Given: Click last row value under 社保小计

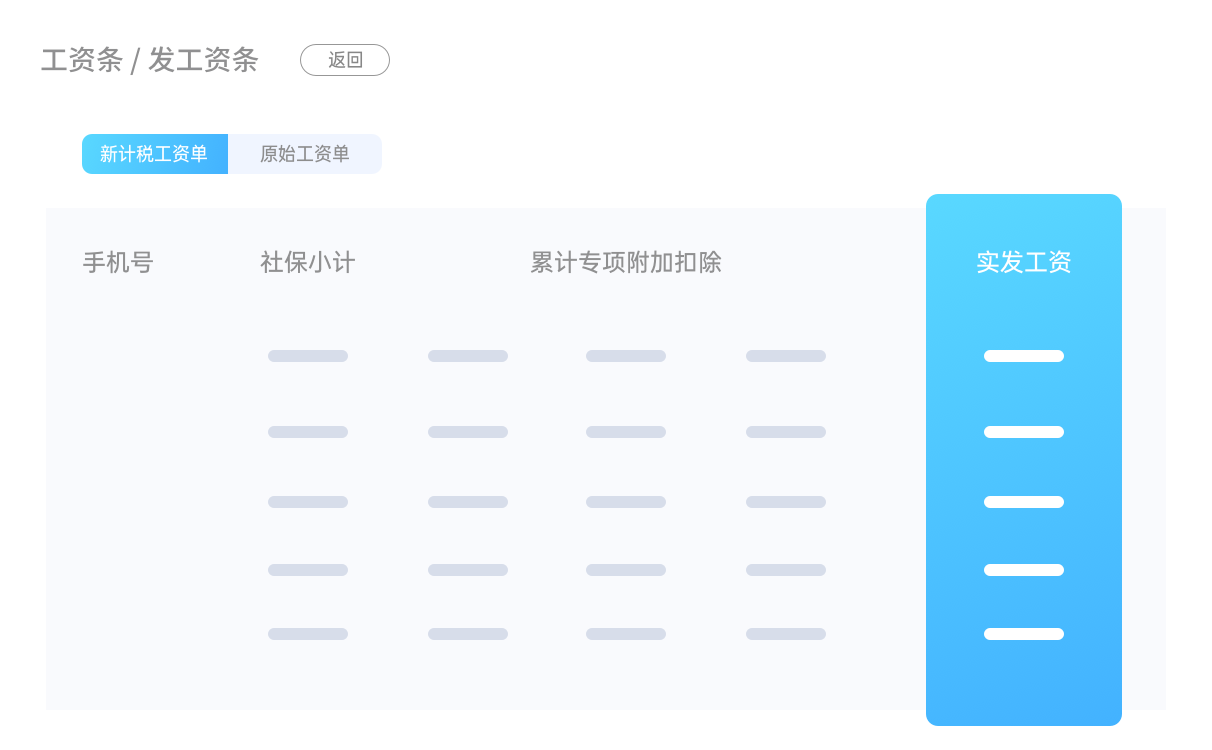Looking at the screenshot, I should (308, 634).
